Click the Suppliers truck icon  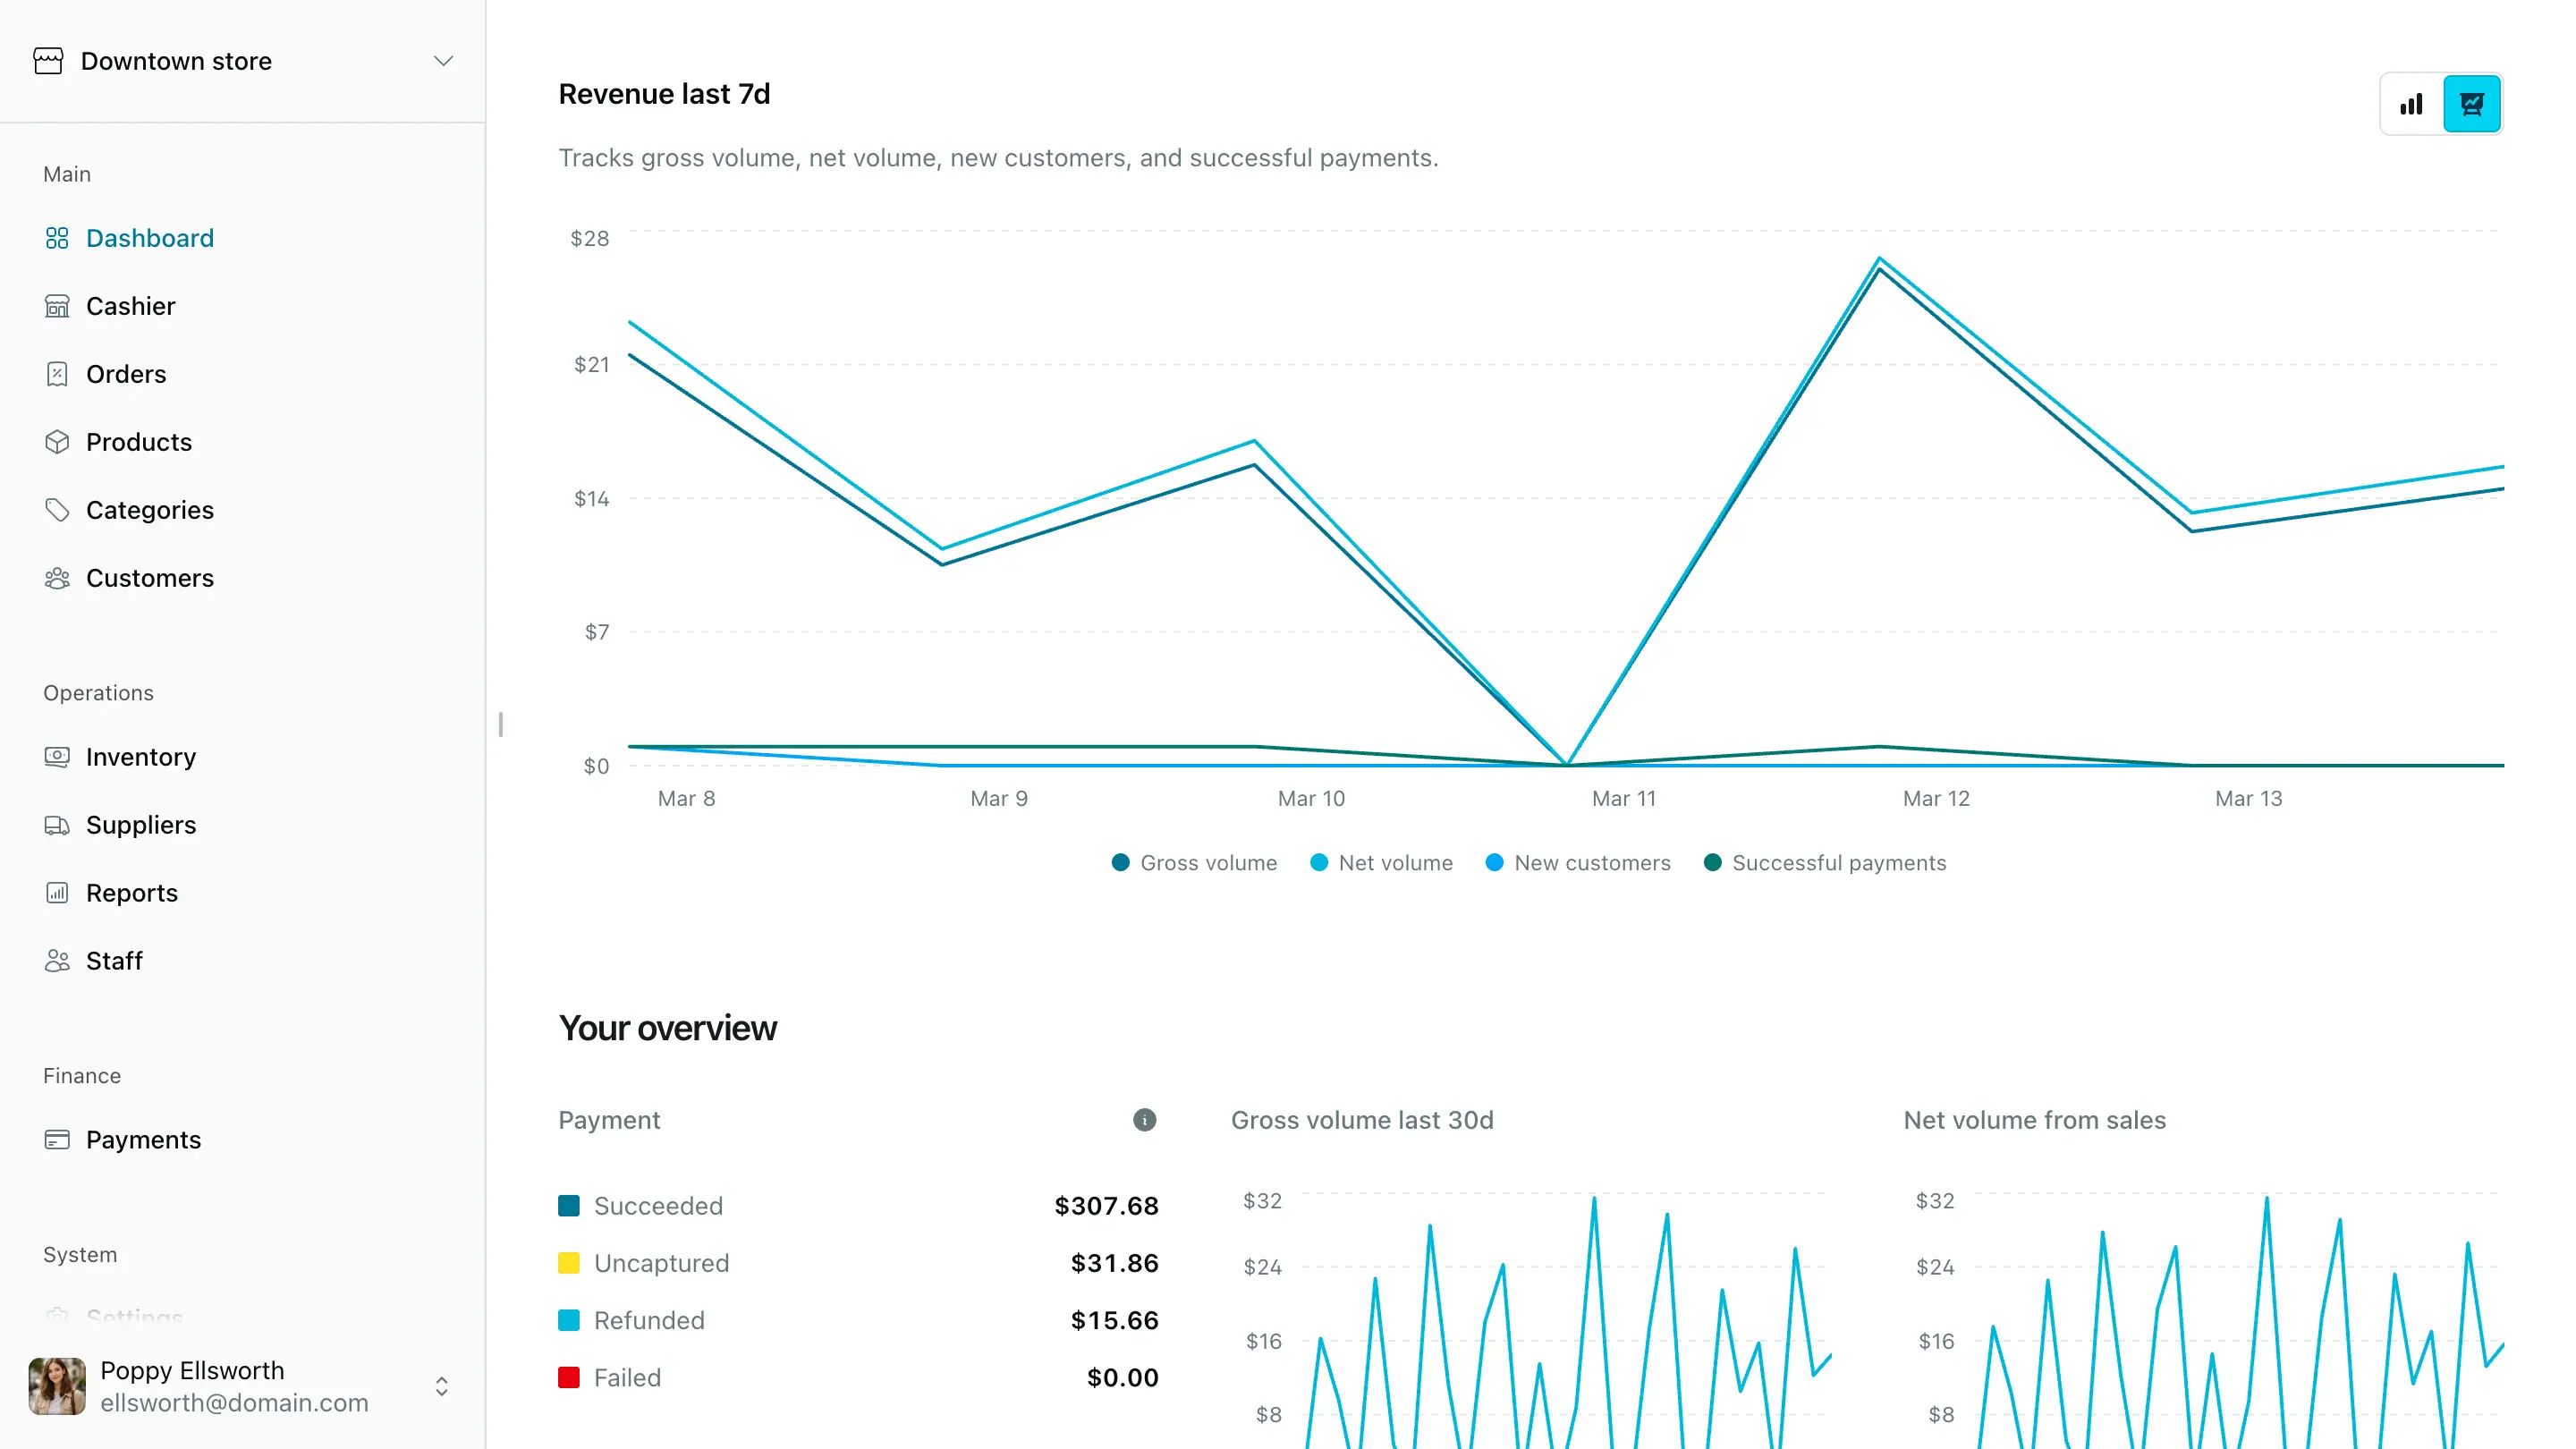[57, 825]
